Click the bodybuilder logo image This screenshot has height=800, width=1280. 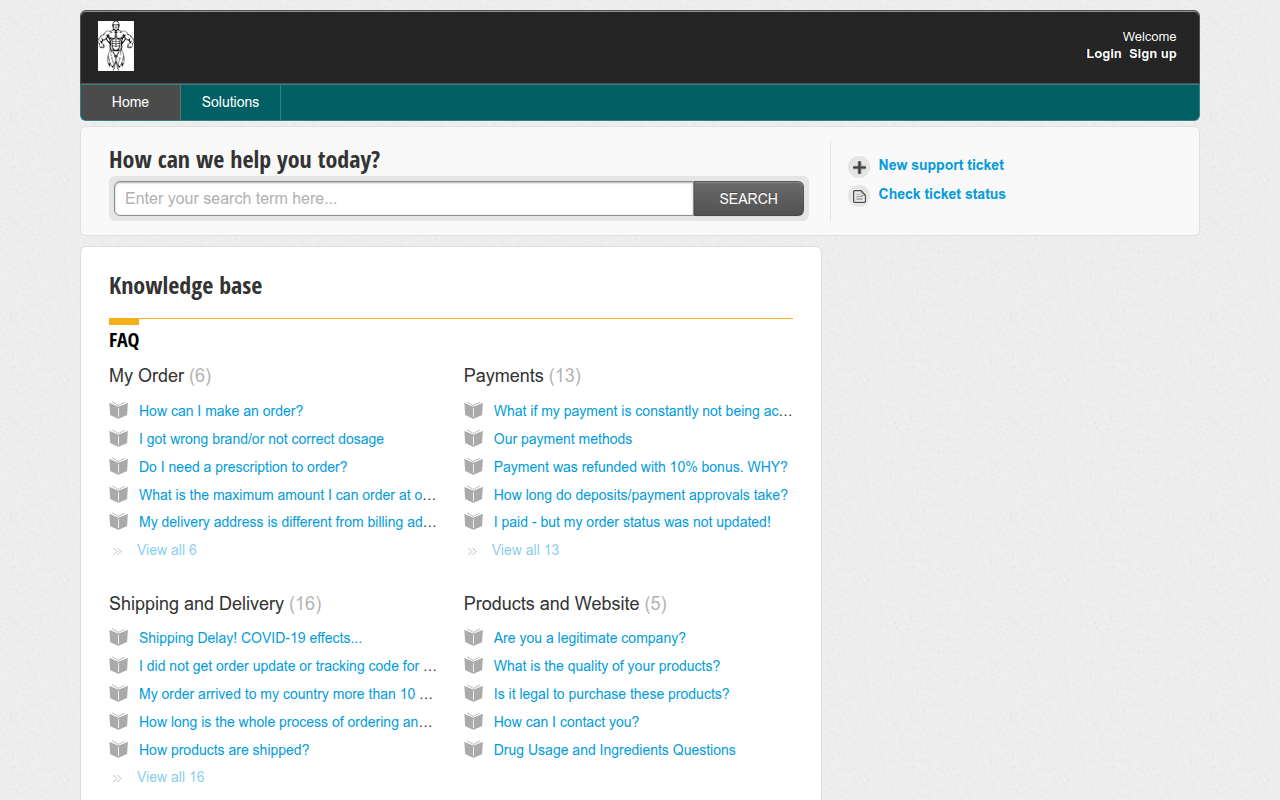pyautogui.click(x=116, y=46)
